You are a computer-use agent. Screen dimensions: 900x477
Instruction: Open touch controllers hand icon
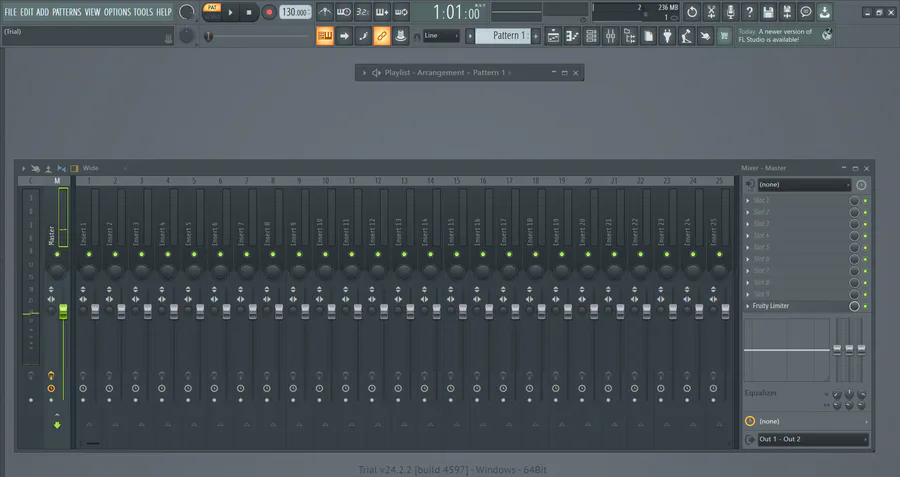click(705, 36)
